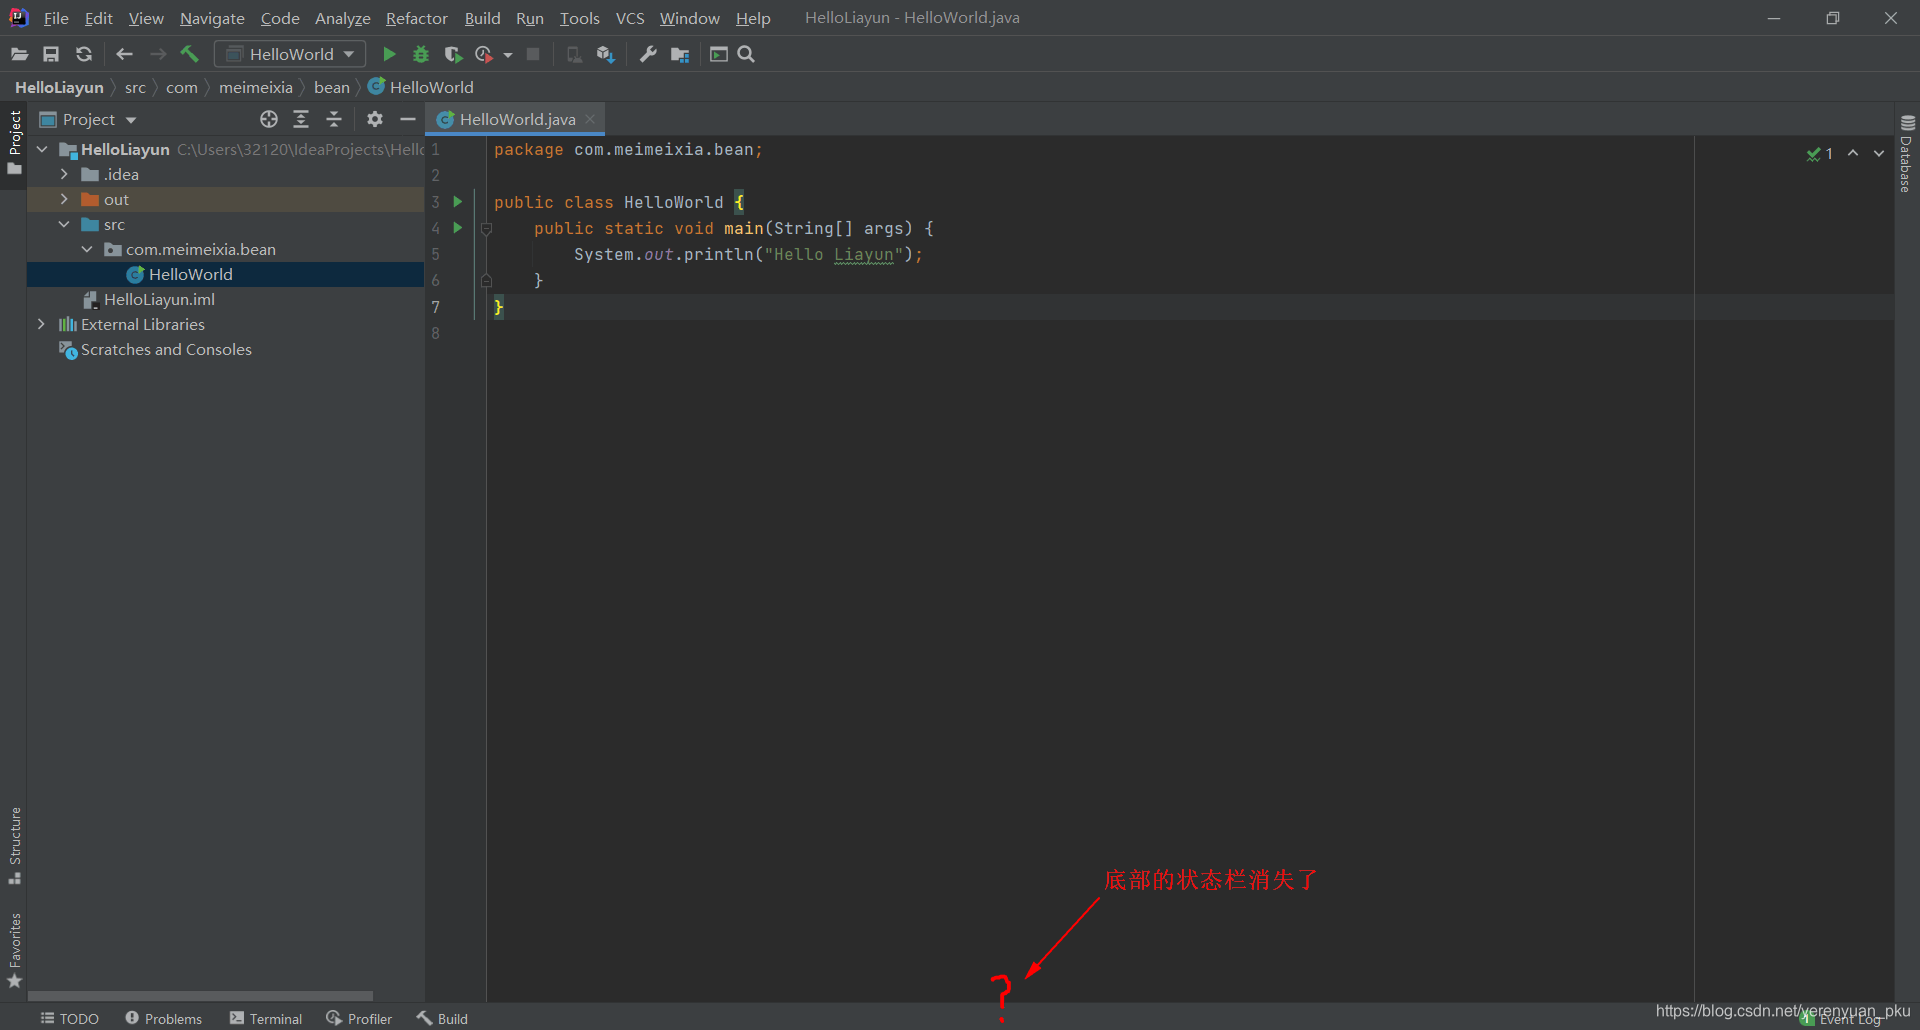Click the Run Anything icon

[x=719, y=54]
